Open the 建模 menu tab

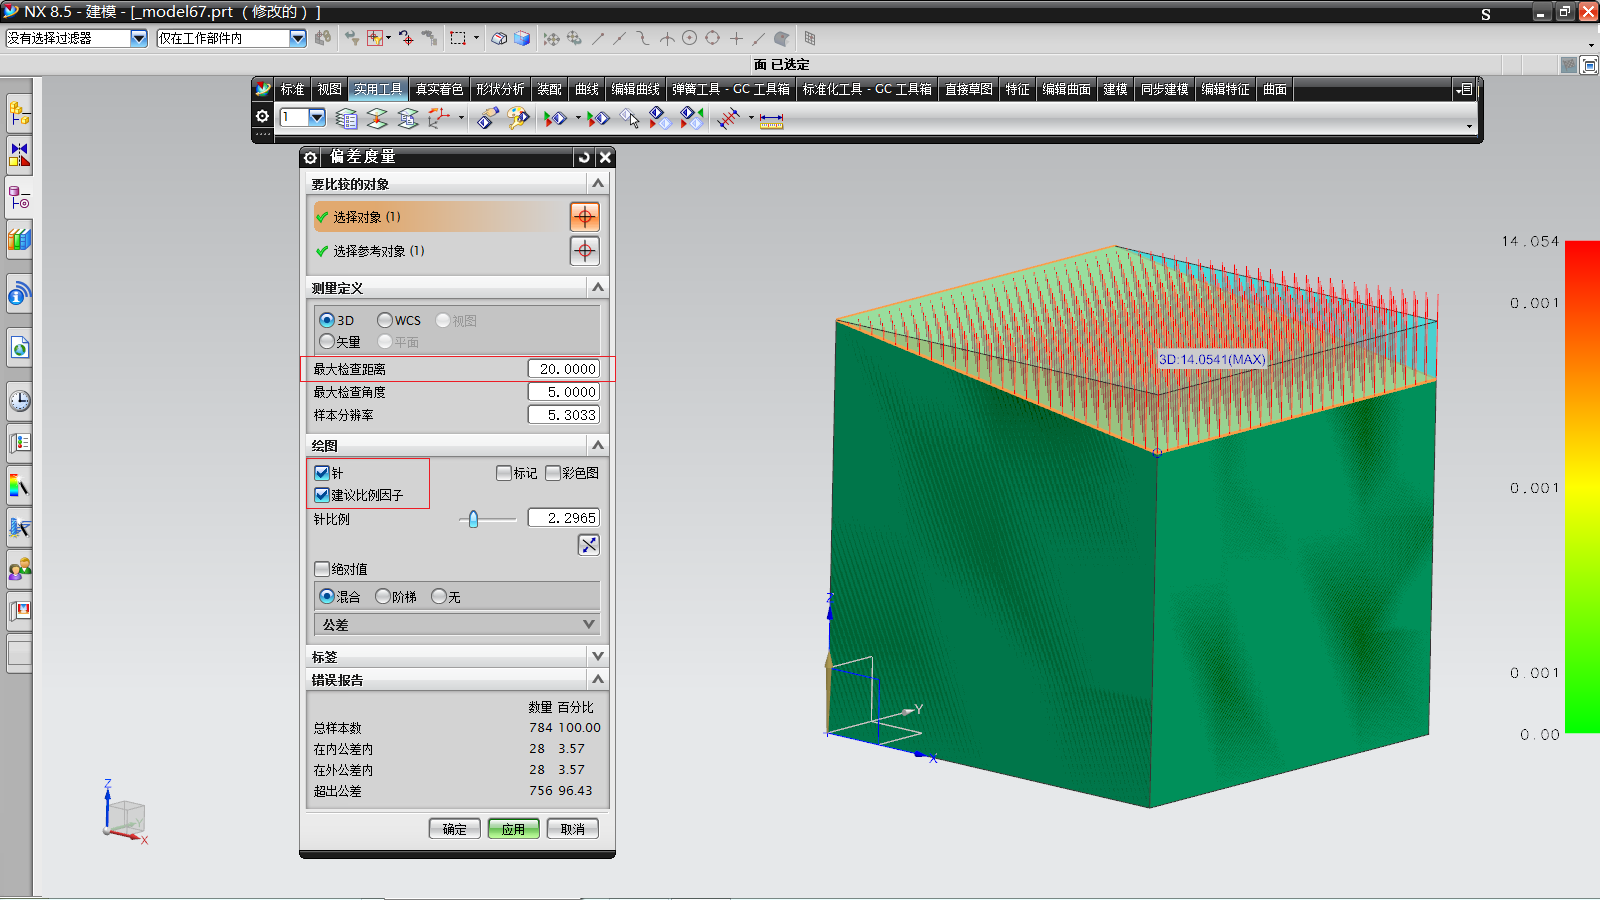pos(1114,89)
